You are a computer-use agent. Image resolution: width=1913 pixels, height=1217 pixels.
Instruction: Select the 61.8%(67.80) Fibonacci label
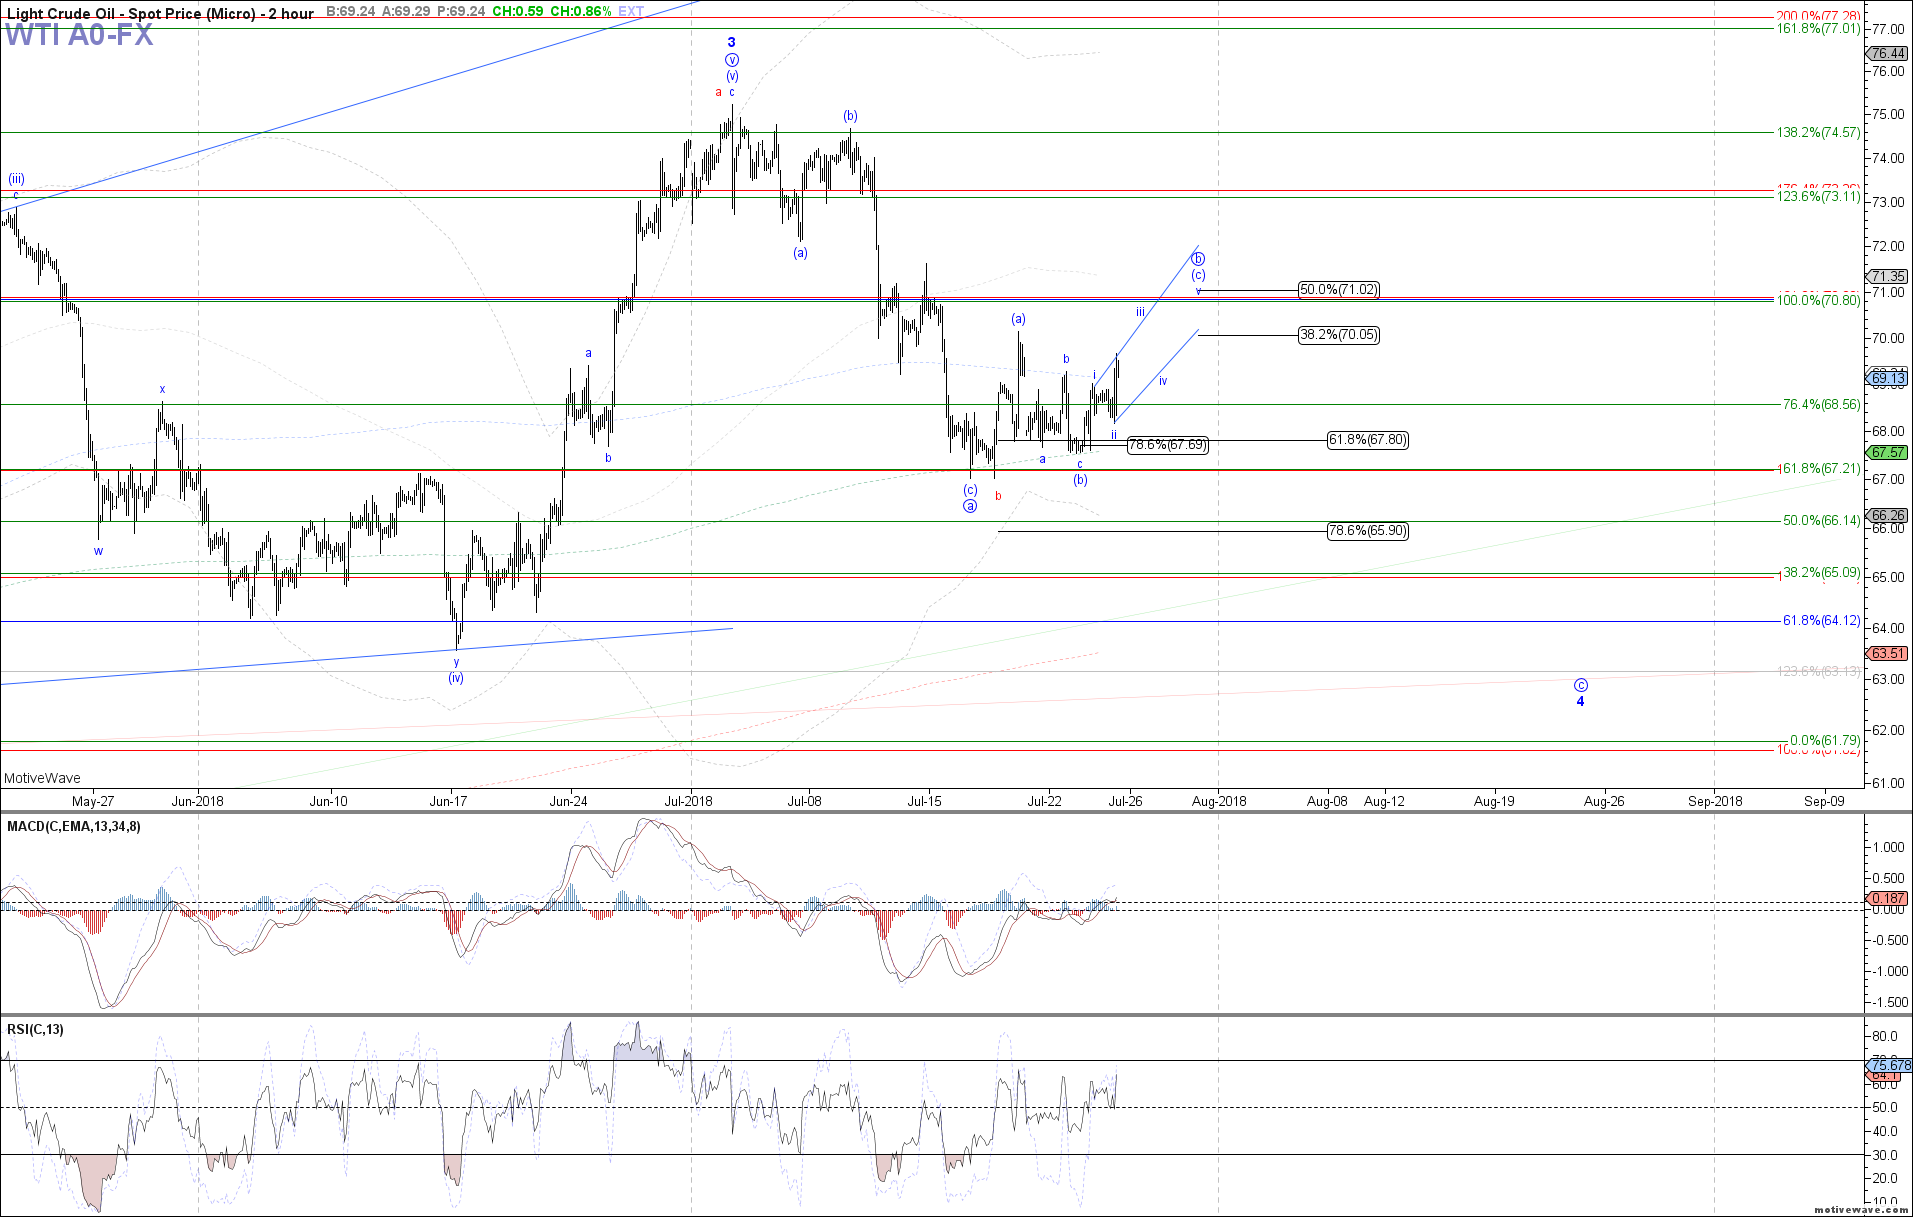point(1367,440)
